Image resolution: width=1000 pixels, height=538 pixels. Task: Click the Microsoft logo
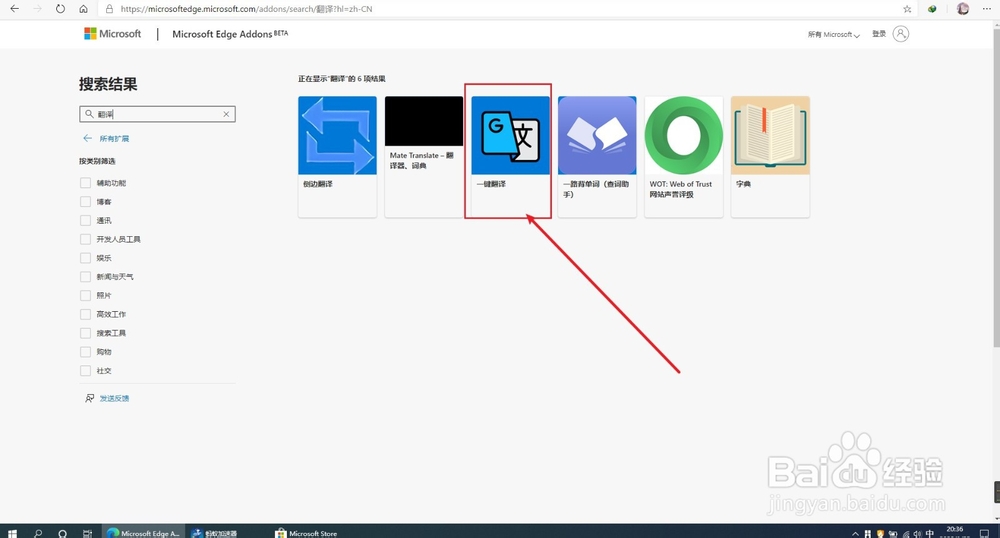pos(112,34)
